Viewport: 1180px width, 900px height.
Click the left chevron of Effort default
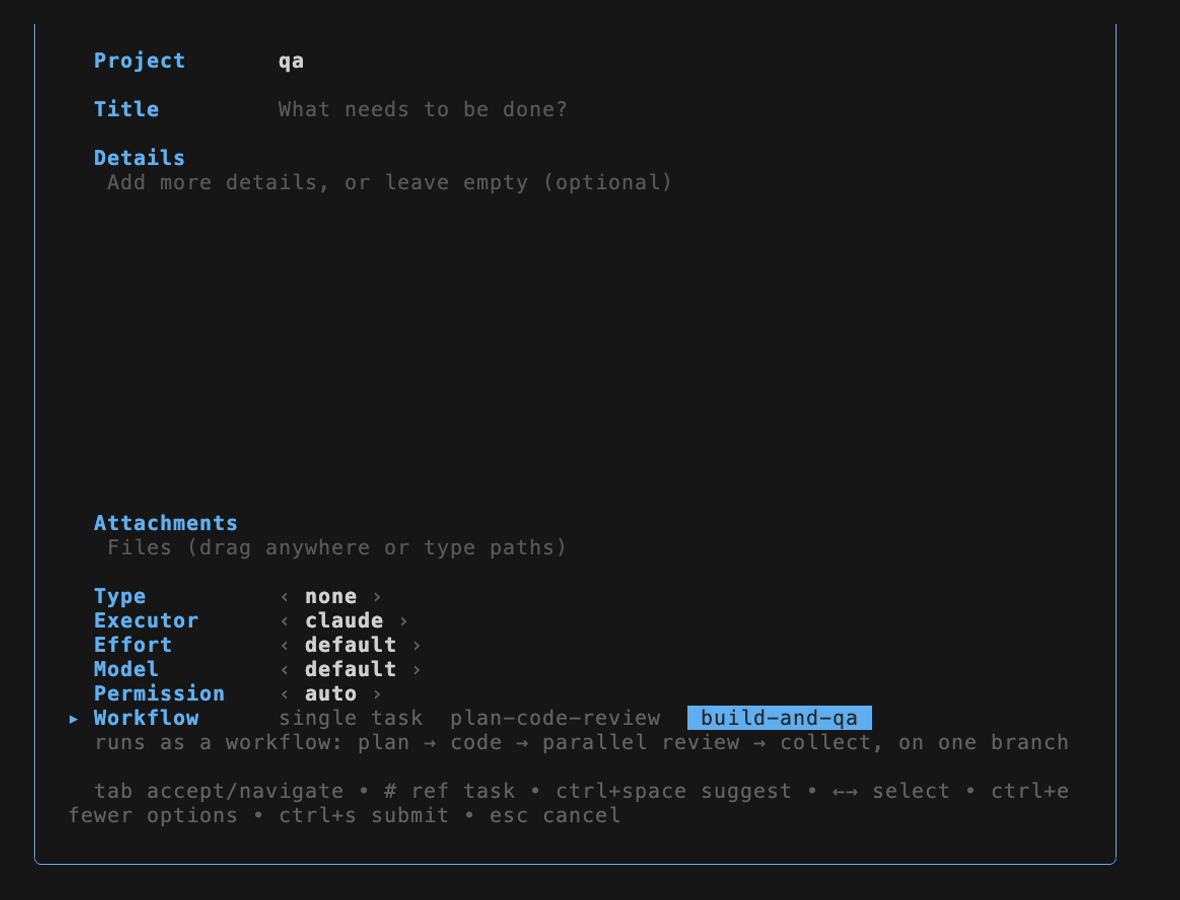[284, 646]
